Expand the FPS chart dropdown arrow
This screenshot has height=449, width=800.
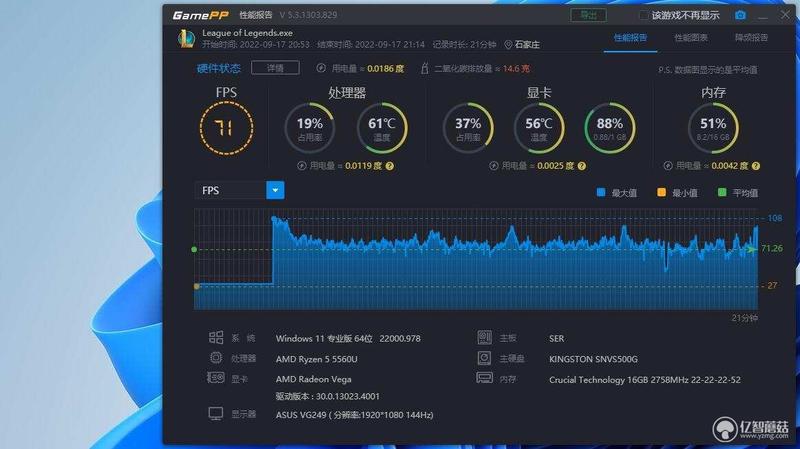pyautogui.click(x=275, y=190)
